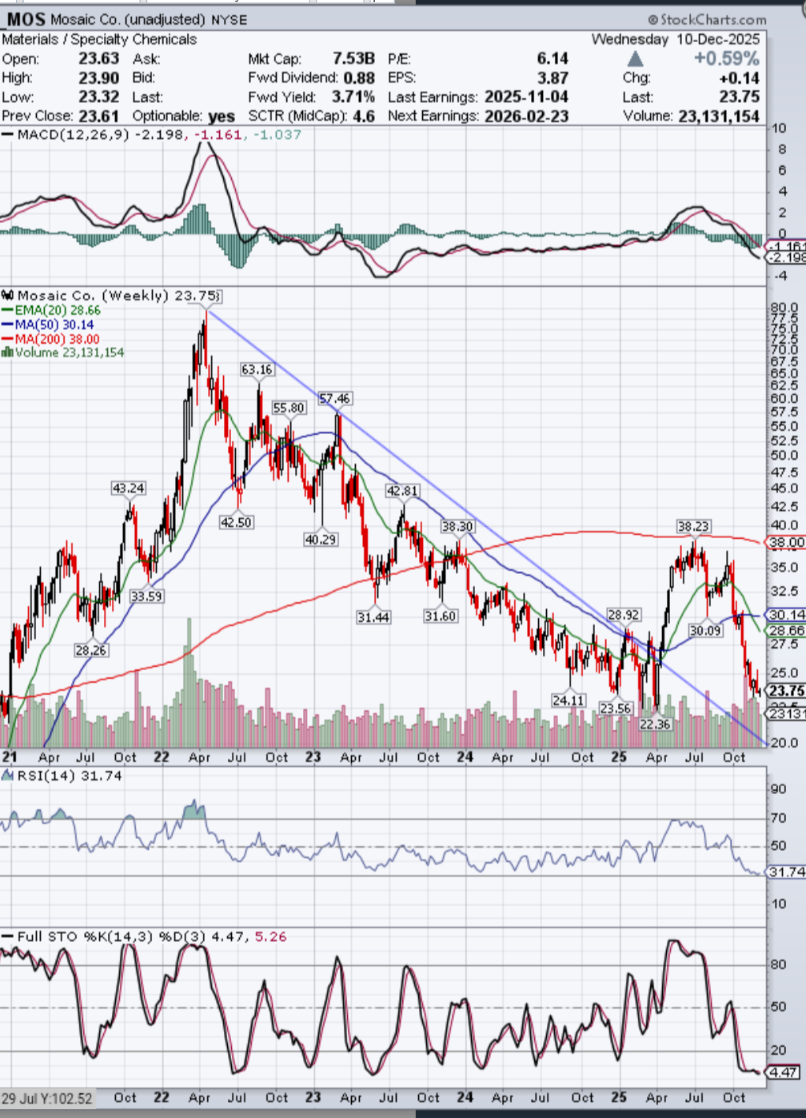This screenshot has width=806, height=1118.
Task: Click the +0.59% percent change value
Action: click(x=726, y=58)
